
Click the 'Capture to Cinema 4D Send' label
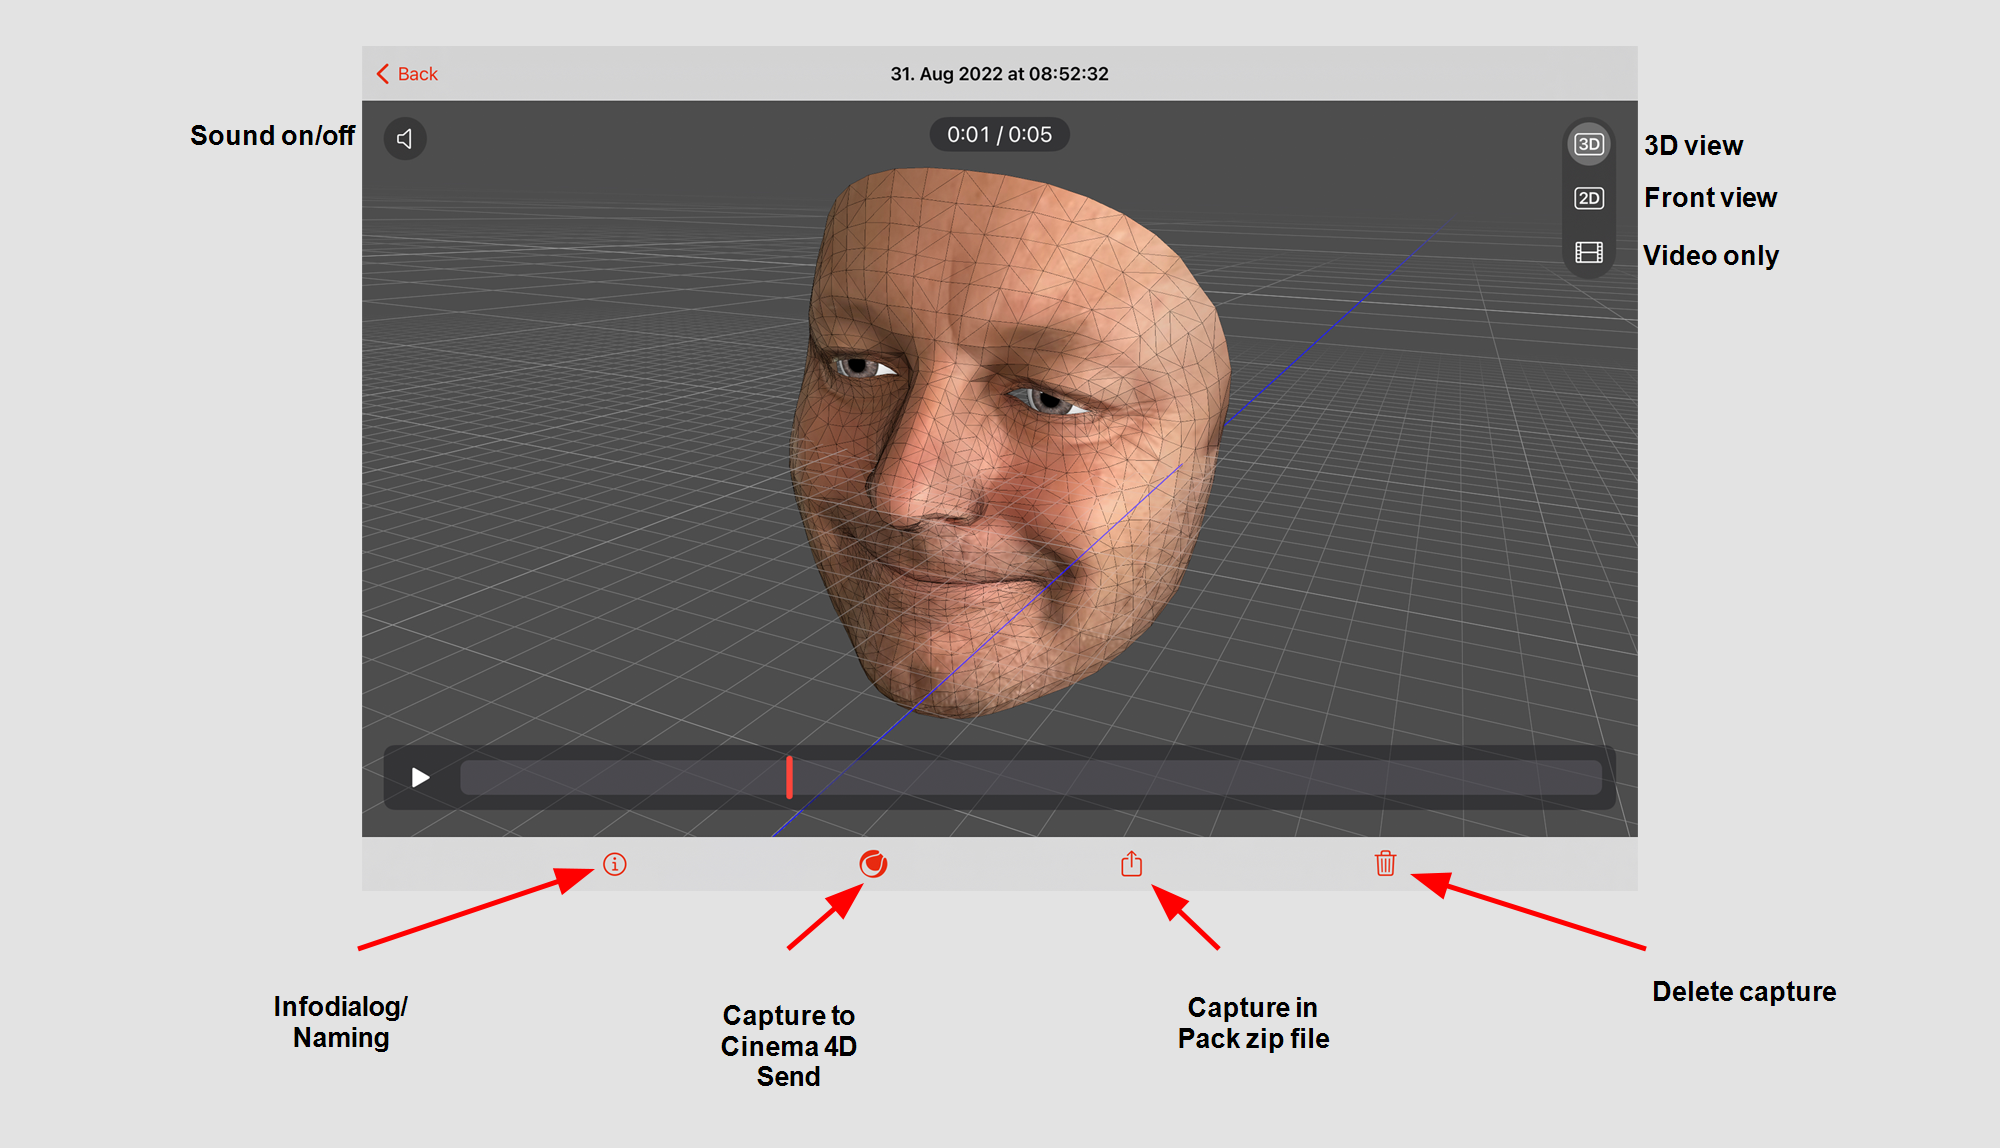click(788, 1046)
